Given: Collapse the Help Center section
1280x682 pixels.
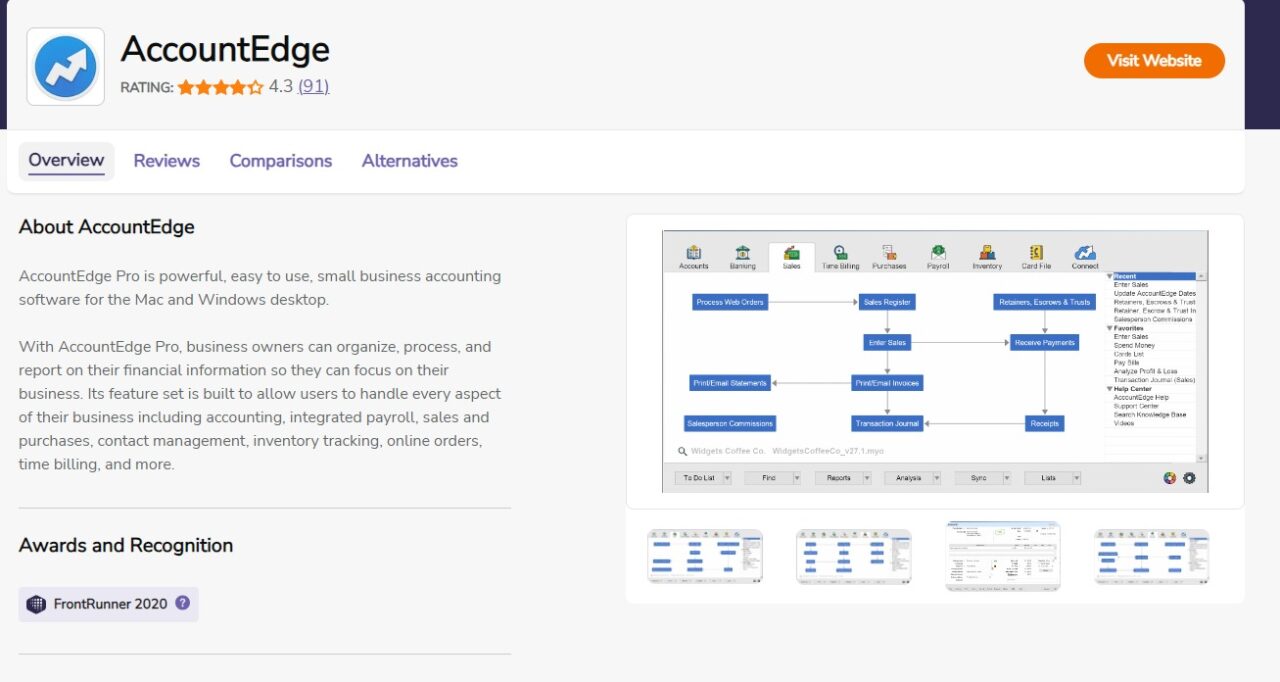Looking at the screenshot, I should (x=1110, y=389).
